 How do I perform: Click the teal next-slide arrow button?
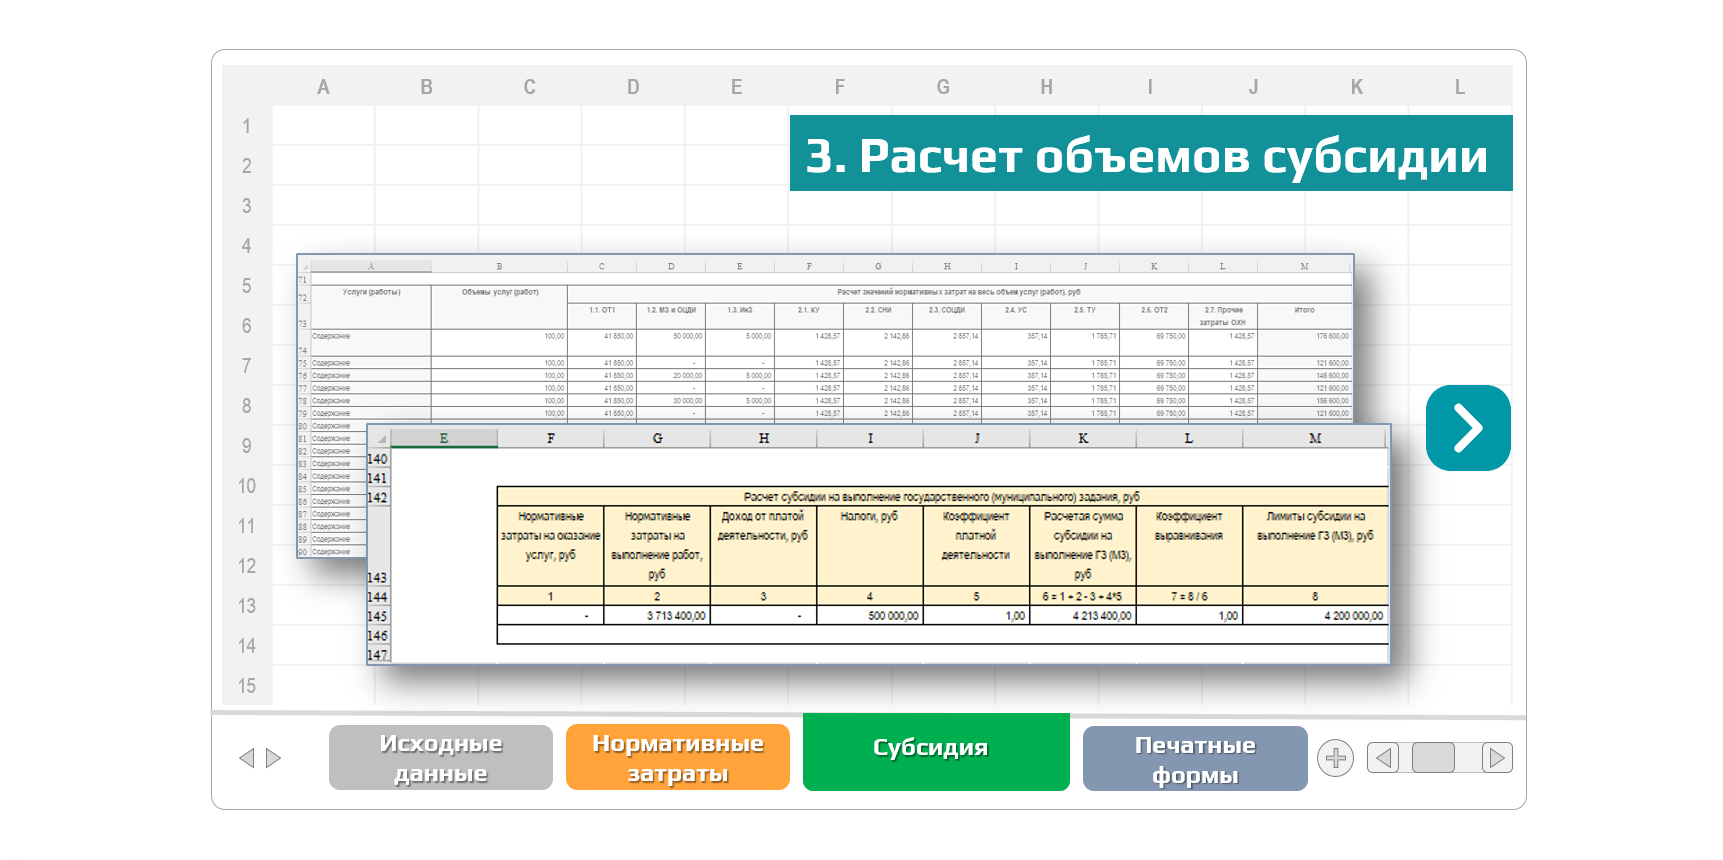click(x=1467, y=428)
